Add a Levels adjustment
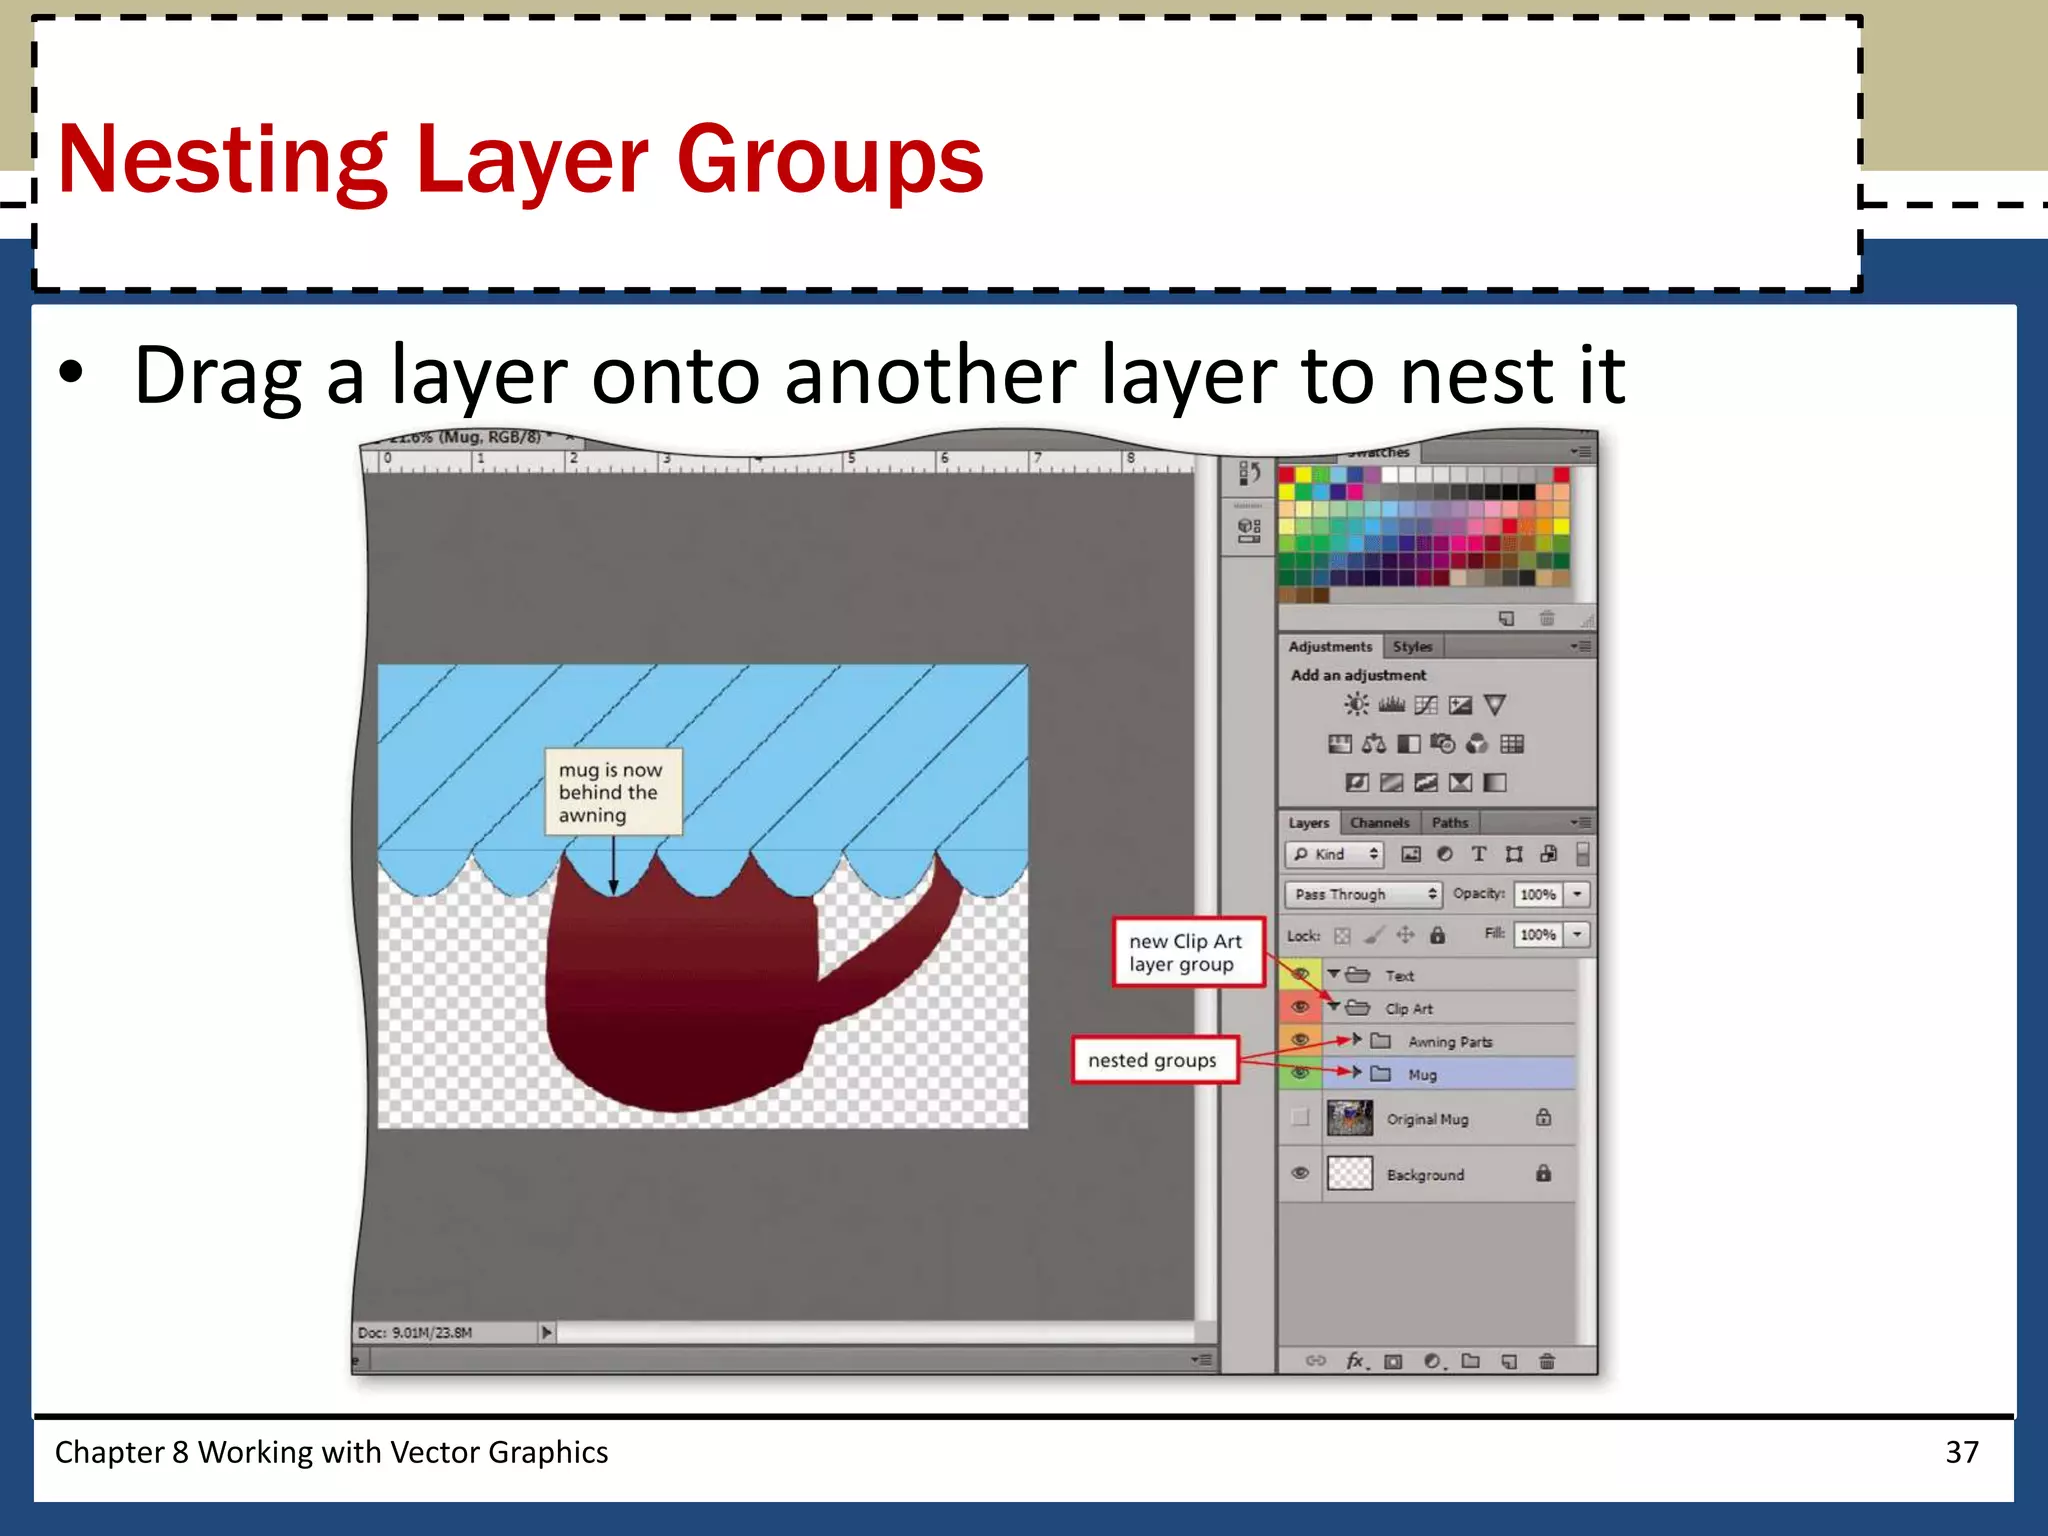 click(1391, 705)
